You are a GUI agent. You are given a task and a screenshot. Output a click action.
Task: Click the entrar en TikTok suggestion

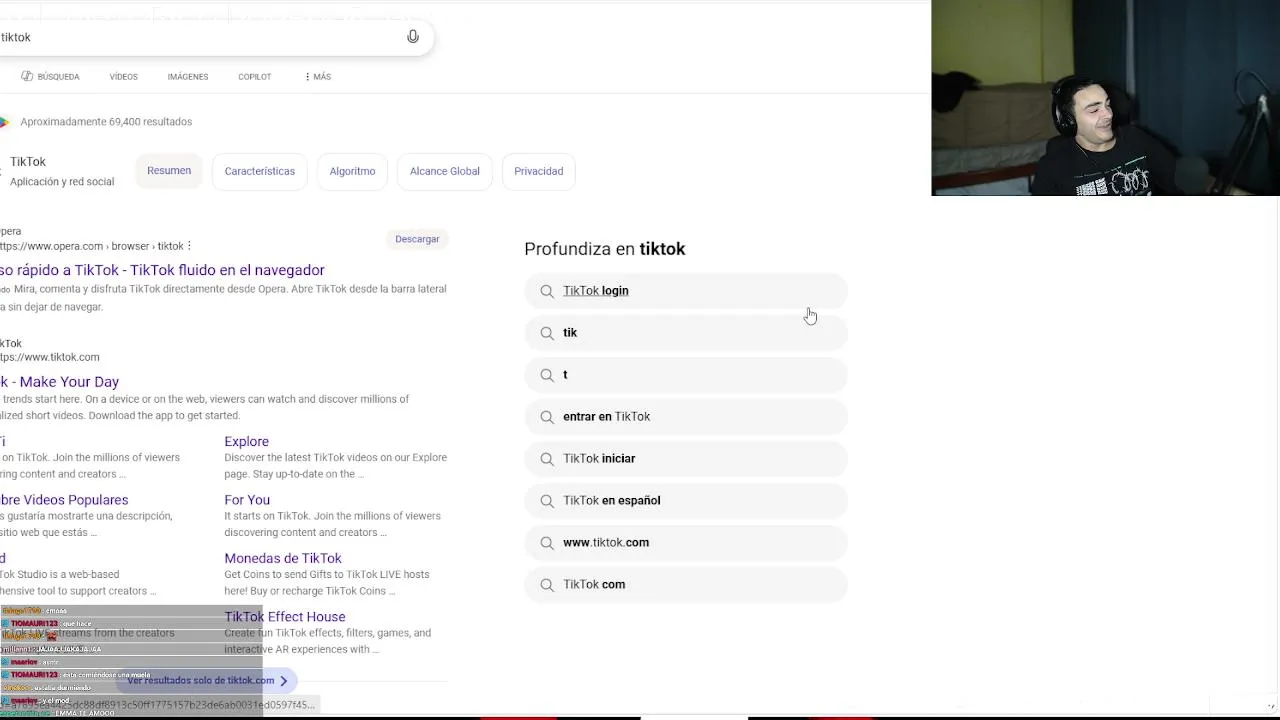point(686,417)
